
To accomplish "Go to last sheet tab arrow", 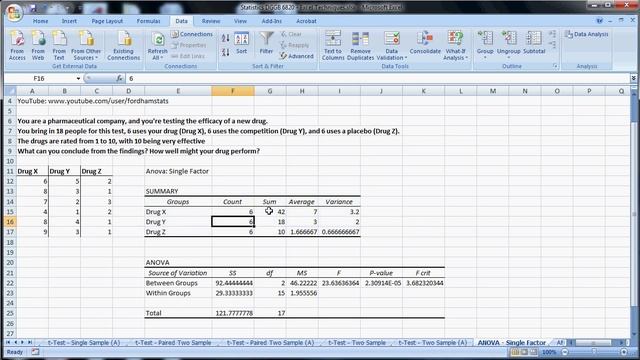I will [29, 342].
